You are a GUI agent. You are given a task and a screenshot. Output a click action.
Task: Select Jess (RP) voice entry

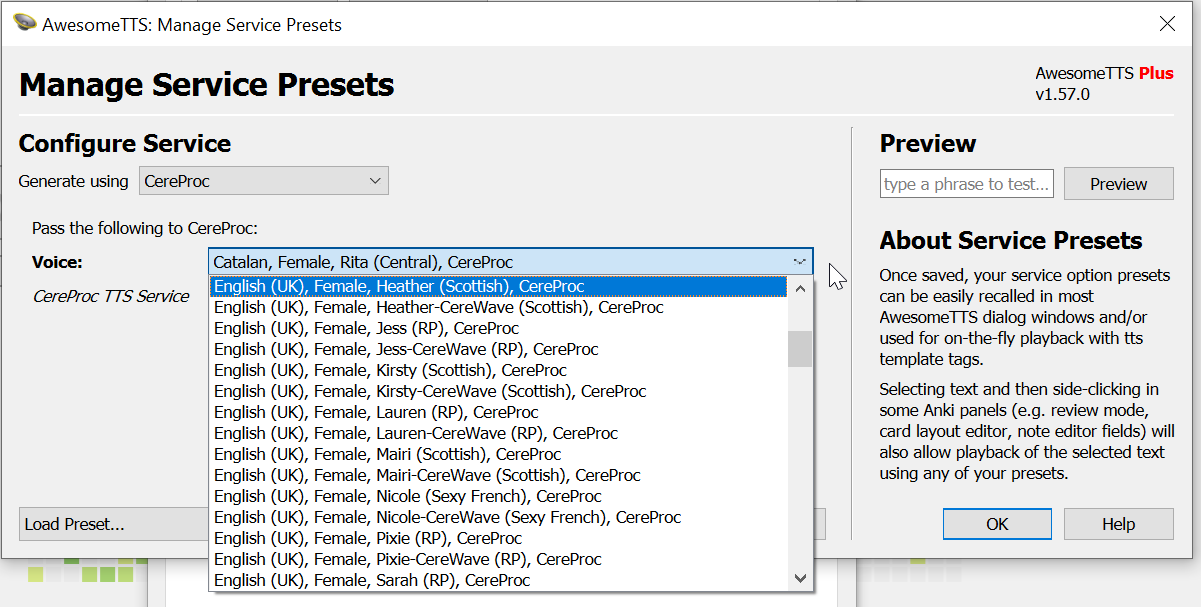click(x=366, y=329)
